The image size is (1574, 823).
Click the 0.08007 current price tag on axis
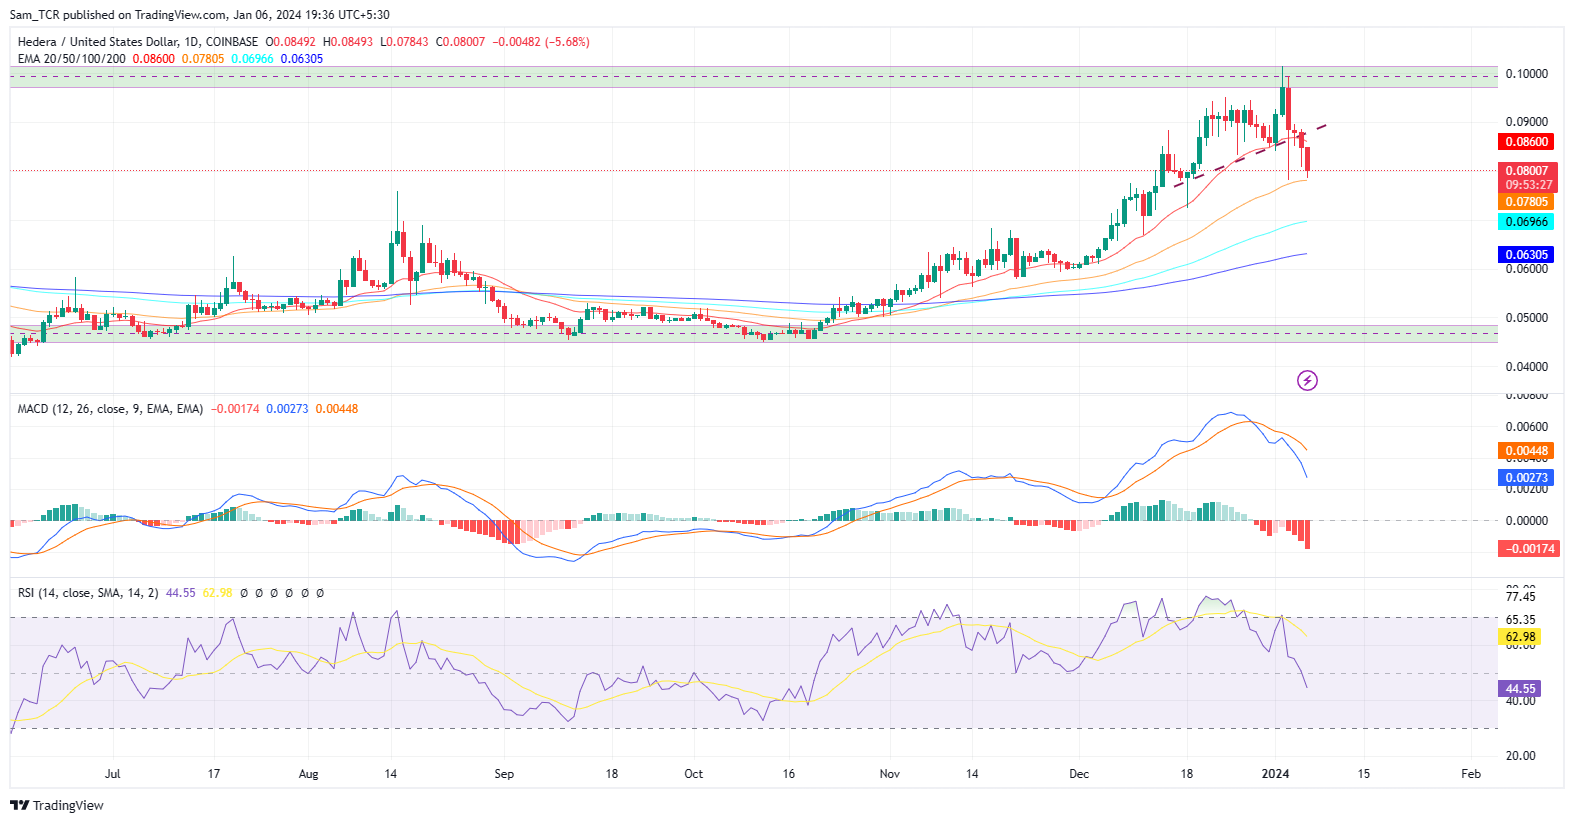(x=1527, y=171)
